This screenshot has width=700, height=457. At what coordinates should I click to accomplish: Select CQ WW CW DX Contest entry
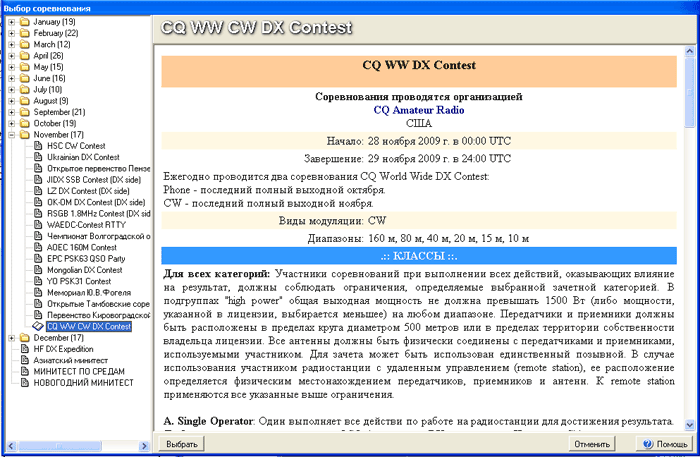pos(89,327)
